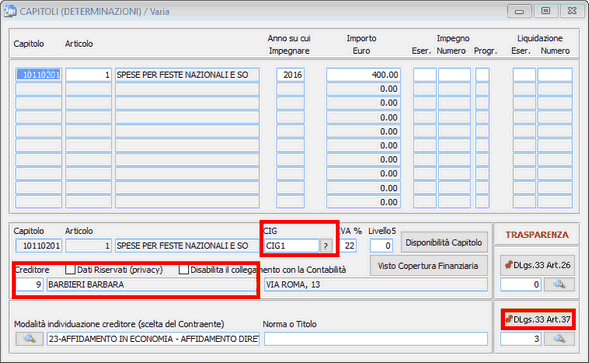
Task: Click lower description field SPESE PER FESTE NAZIONALI
Action: (x=187, y=246)
